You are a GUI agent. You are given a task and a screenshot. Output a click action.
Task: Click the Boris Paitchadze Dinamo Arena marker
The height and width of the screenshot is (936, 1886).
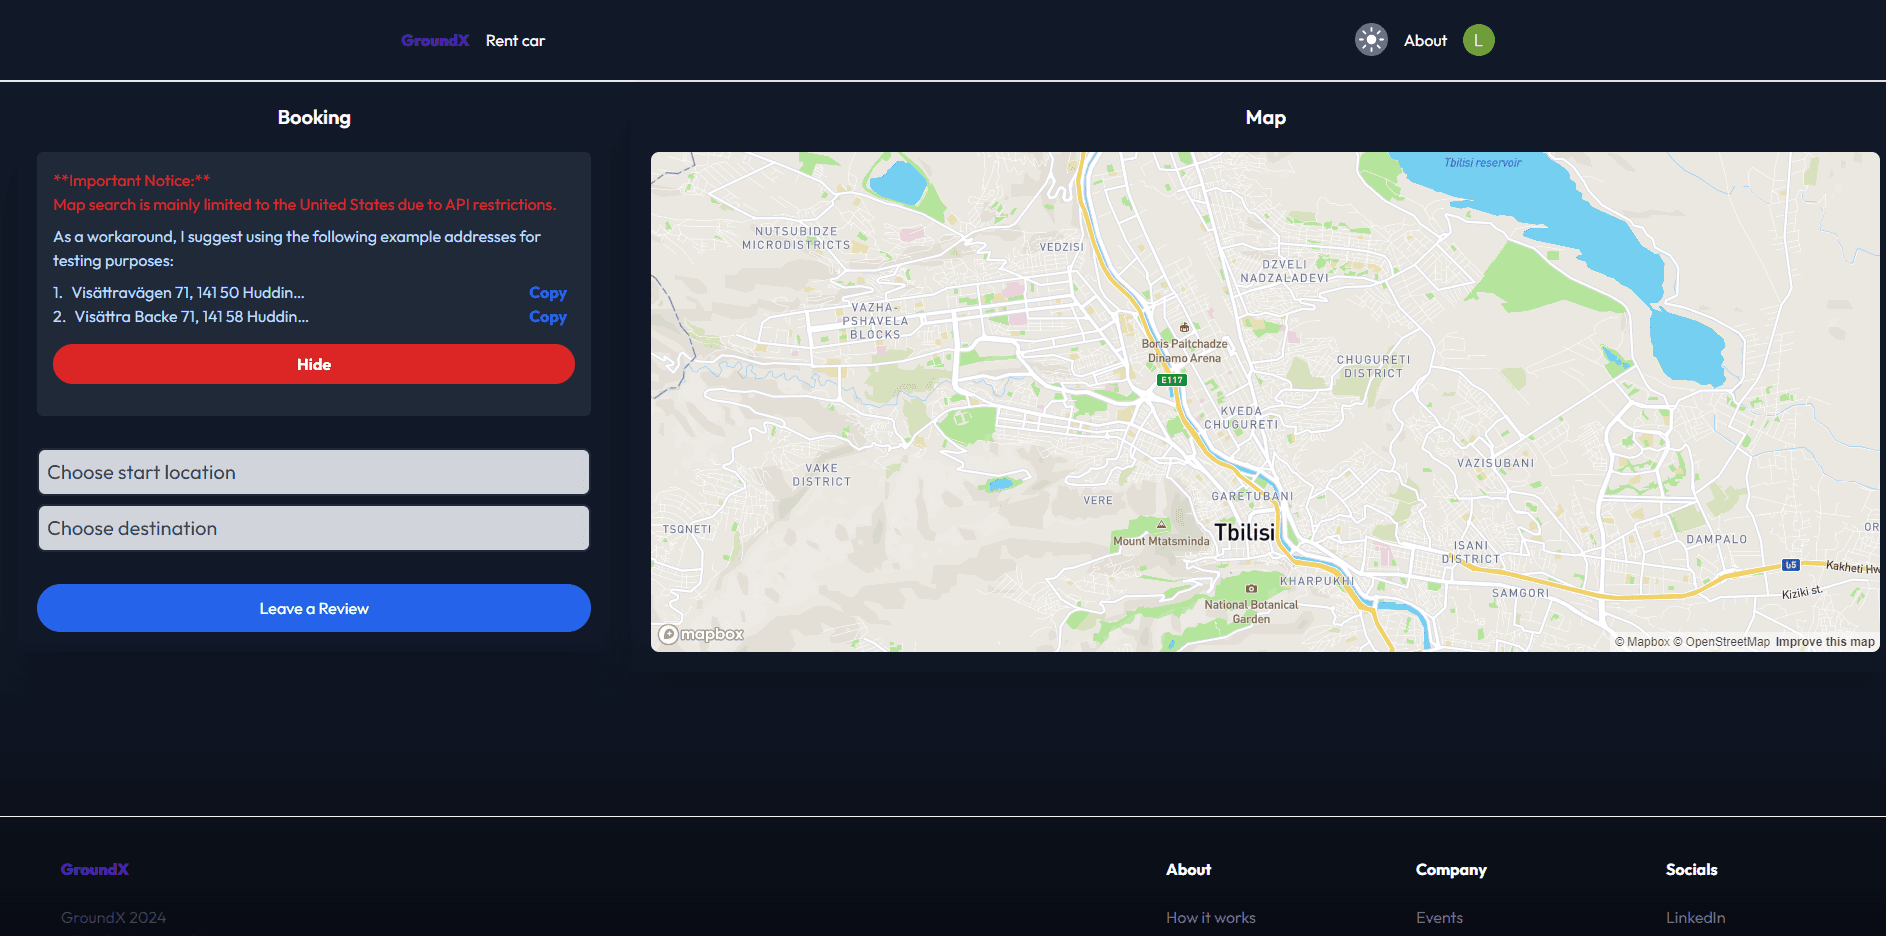coord(1184,327)
